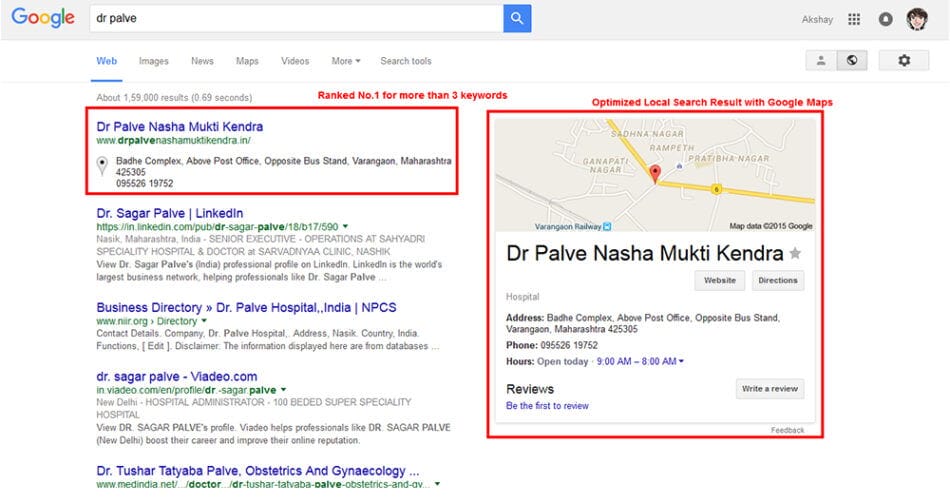Open the notifications bell icon

coord(885,19)
